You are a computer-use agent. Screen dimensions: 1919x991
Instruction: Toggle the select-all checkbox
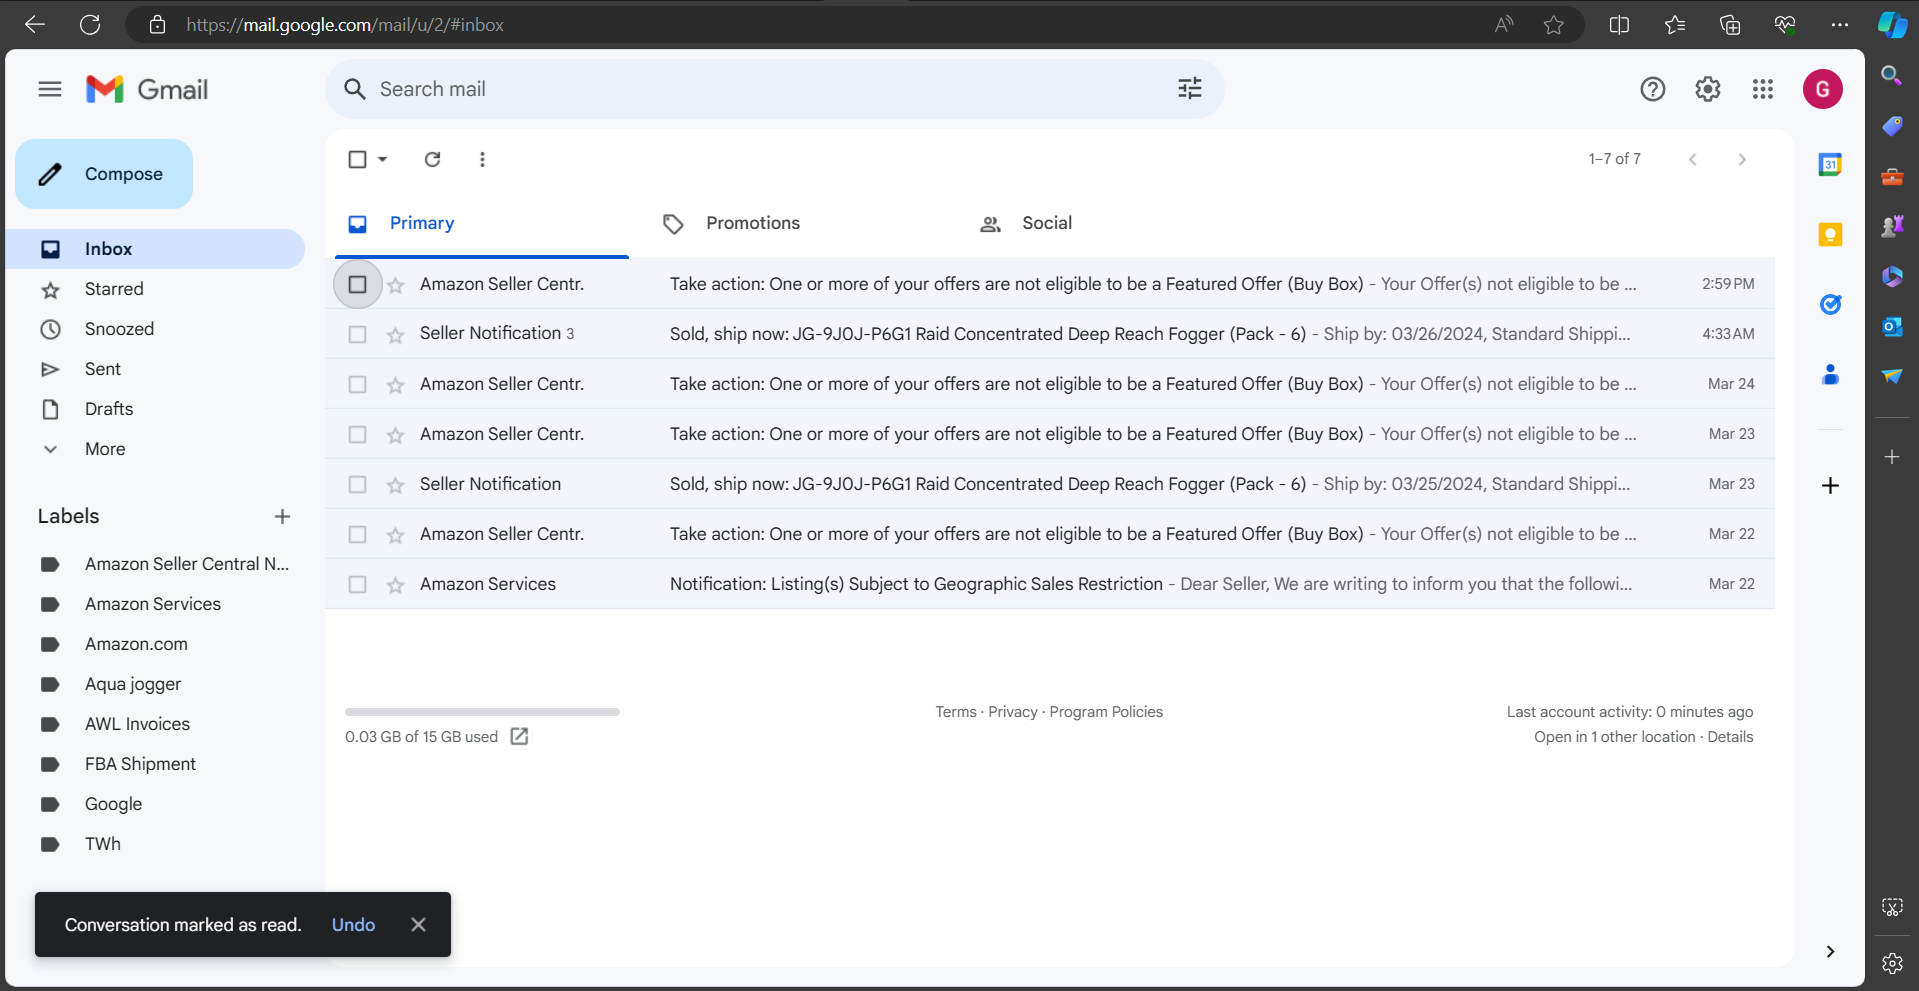pos(357,159)
